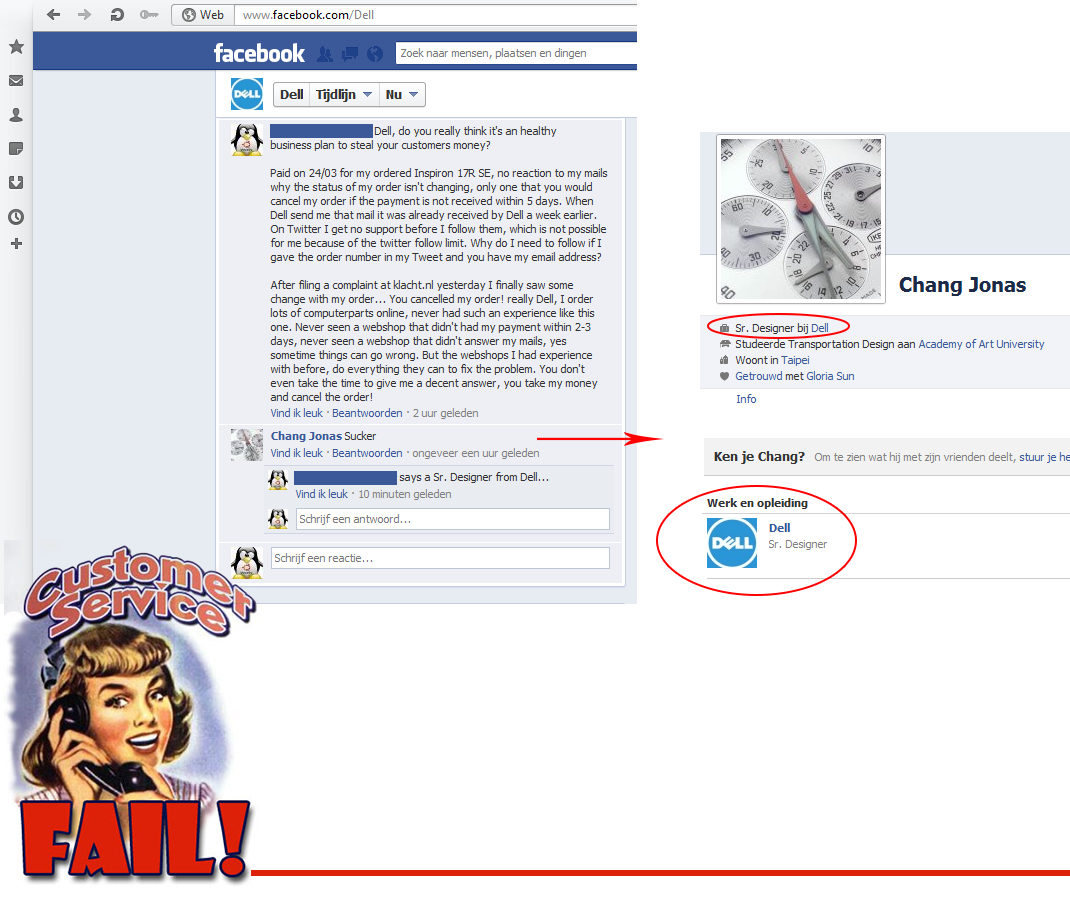Click the Web address badge dropdown

tap(203, 15)
